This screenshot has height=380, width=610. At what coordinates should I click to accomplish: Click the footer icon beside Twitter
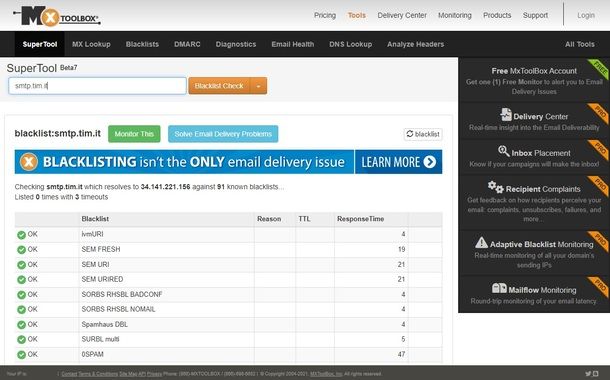[x=596, y=374]
